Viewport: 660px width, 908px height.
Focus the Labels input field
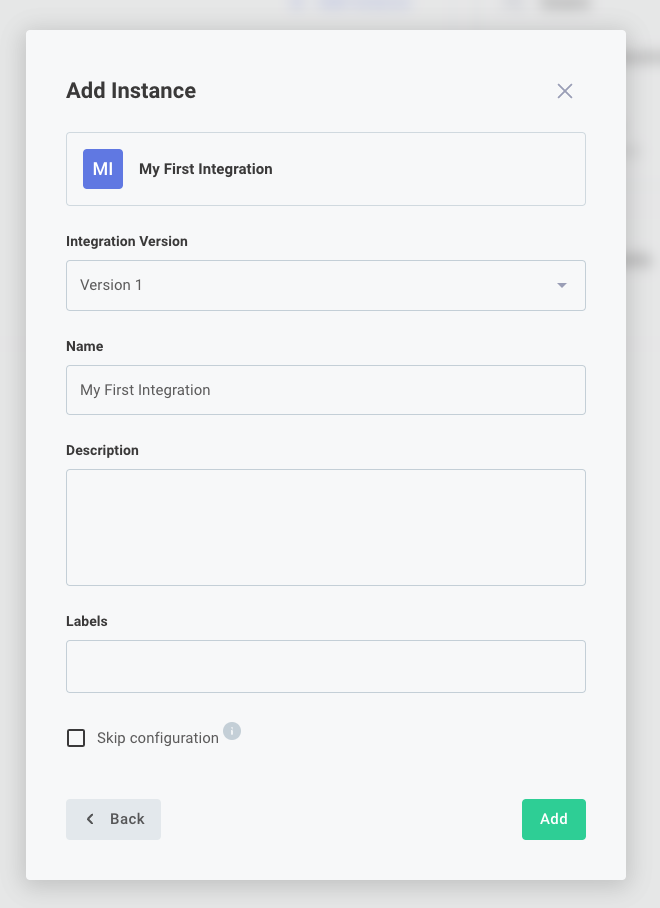pos(325,666)
